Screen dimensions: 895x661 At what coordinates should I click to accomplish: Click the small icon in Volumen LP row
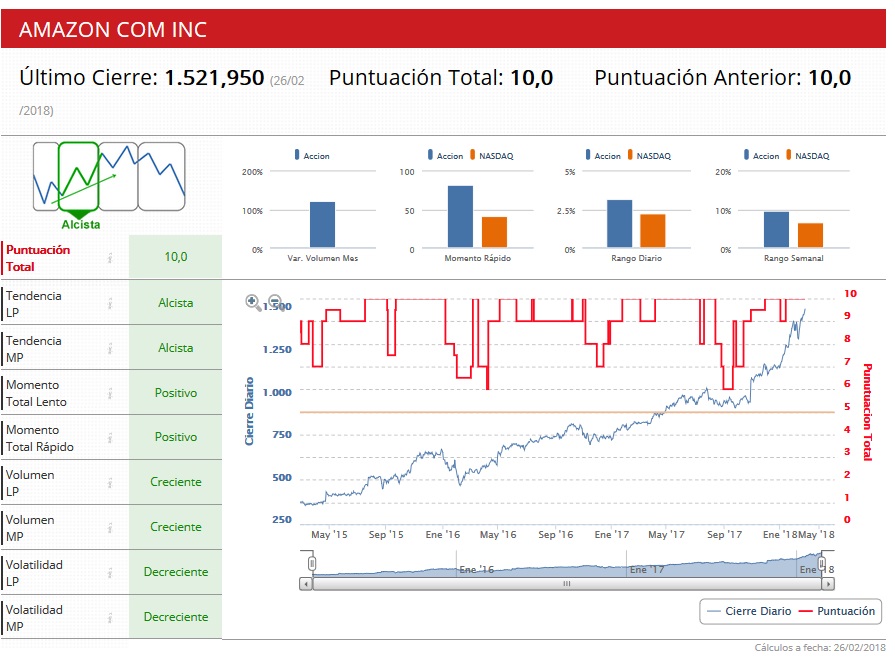tap(110, 483)
